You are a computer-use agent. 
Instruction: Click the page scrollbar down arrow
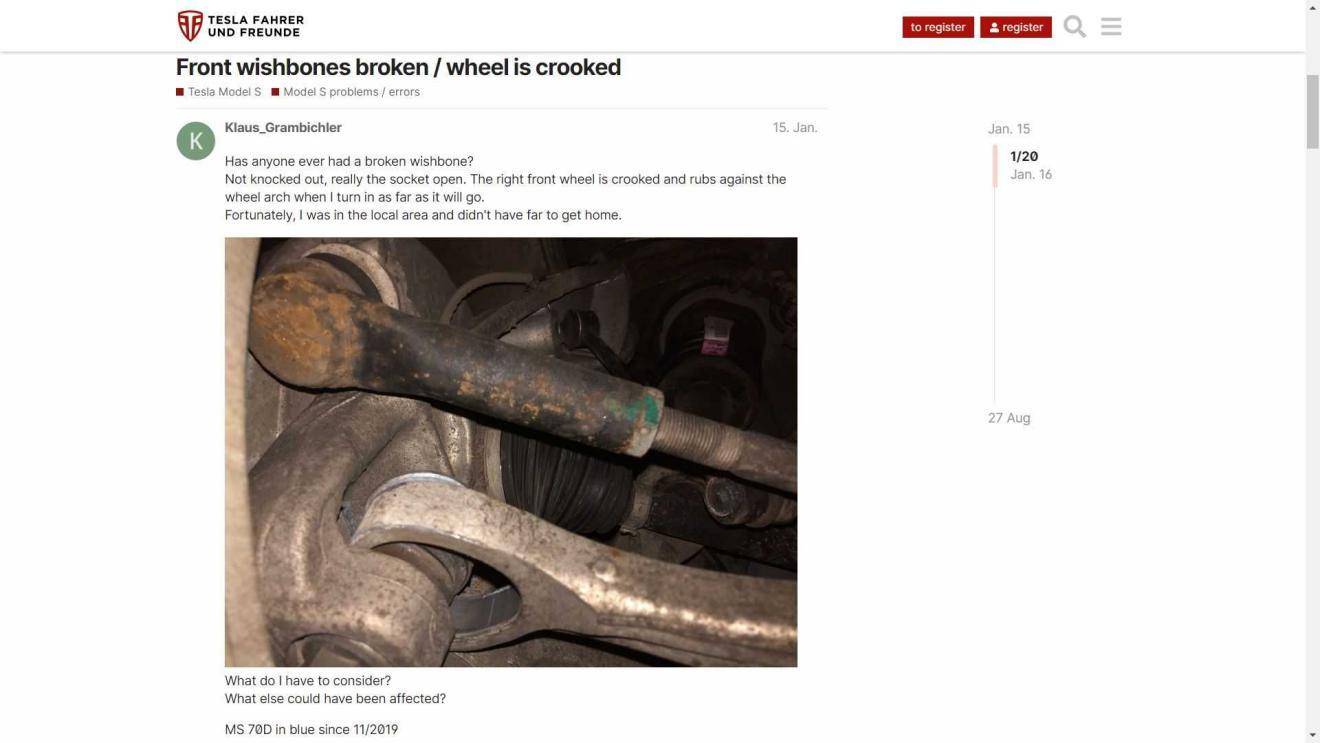[1312, 734]
